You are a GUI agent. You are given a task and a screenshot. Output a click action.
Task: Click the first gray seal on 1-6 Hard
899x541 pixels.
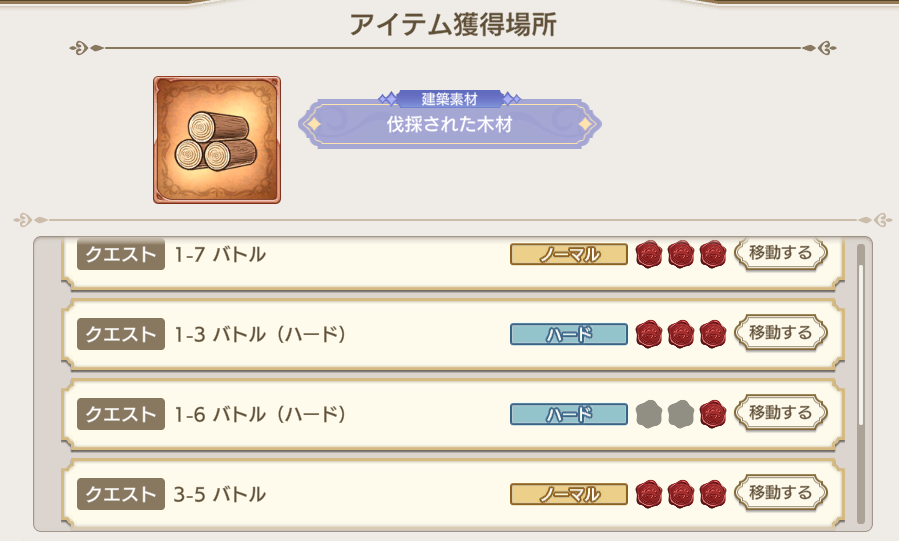[x=650, y=413]
